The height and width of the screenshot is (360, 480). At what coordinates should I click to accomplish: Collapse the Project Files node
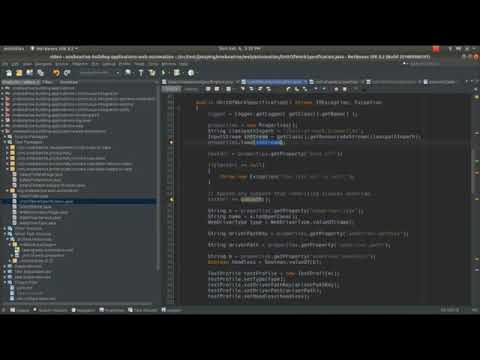click(6, 282)
